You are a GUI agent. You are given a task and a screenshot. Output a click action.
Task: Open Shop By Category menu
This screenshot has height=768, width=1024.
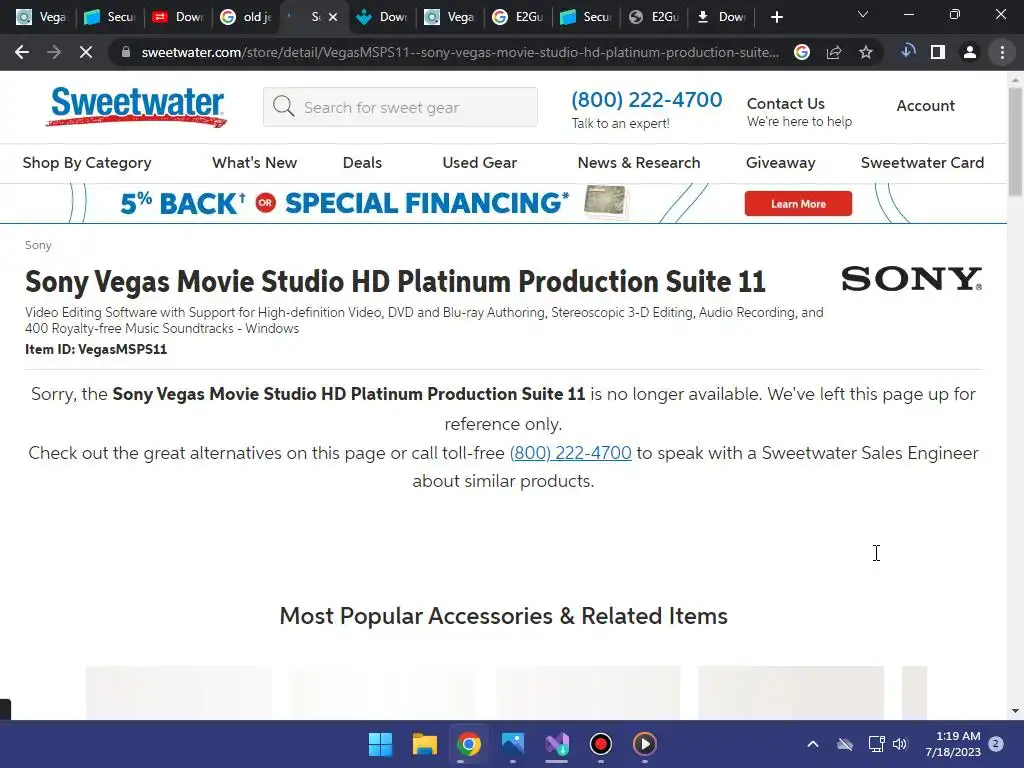click(87, 163)
